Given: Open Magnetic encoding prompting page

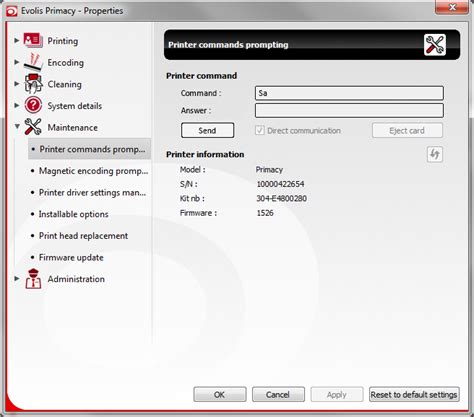Looking at the screenshot, I should point(93,171).
